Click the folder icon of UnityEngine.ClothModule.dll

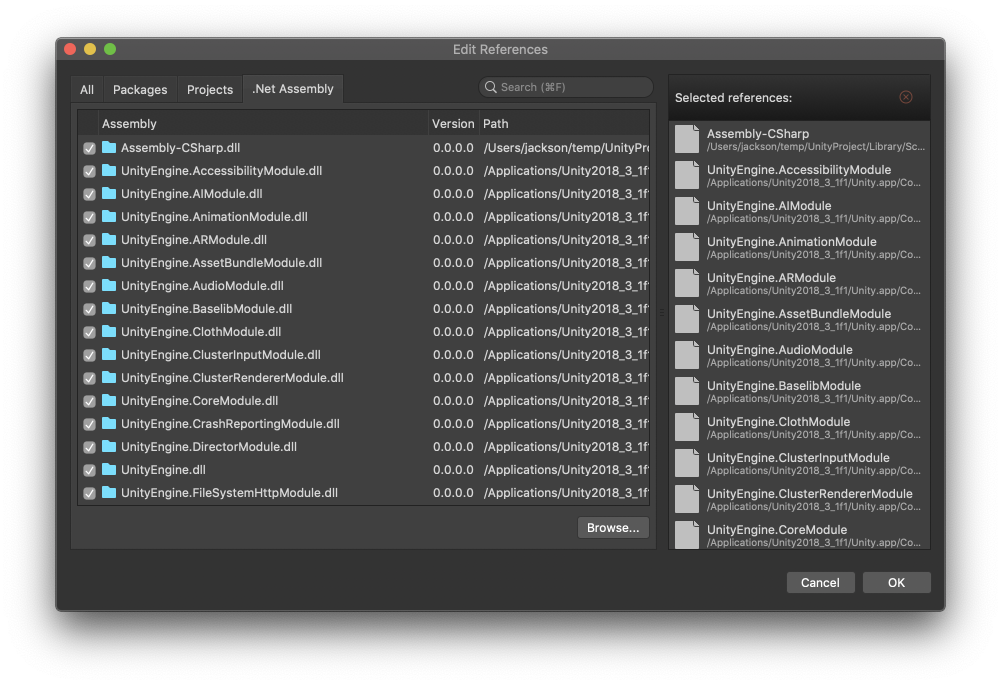pyautogui.click(x=109, y=331)
